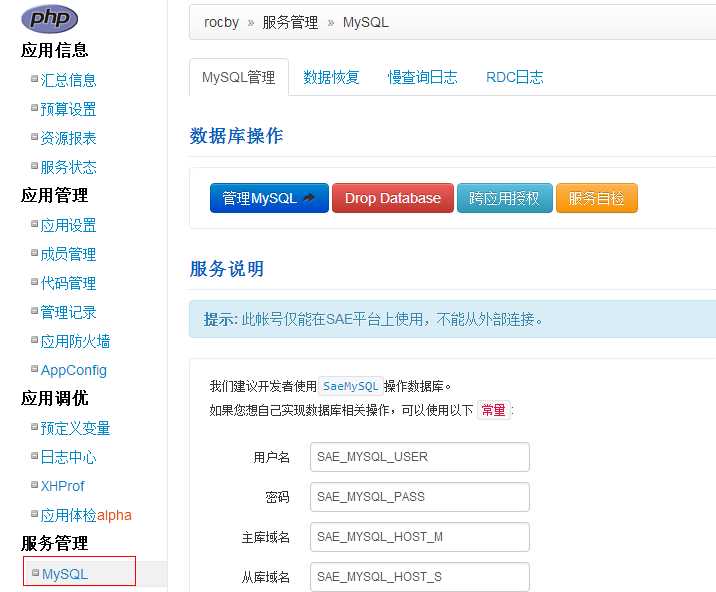Screen dimensions: 716x592
Task: Click MySQL breadcrumb text
Action: coord(366,22)
